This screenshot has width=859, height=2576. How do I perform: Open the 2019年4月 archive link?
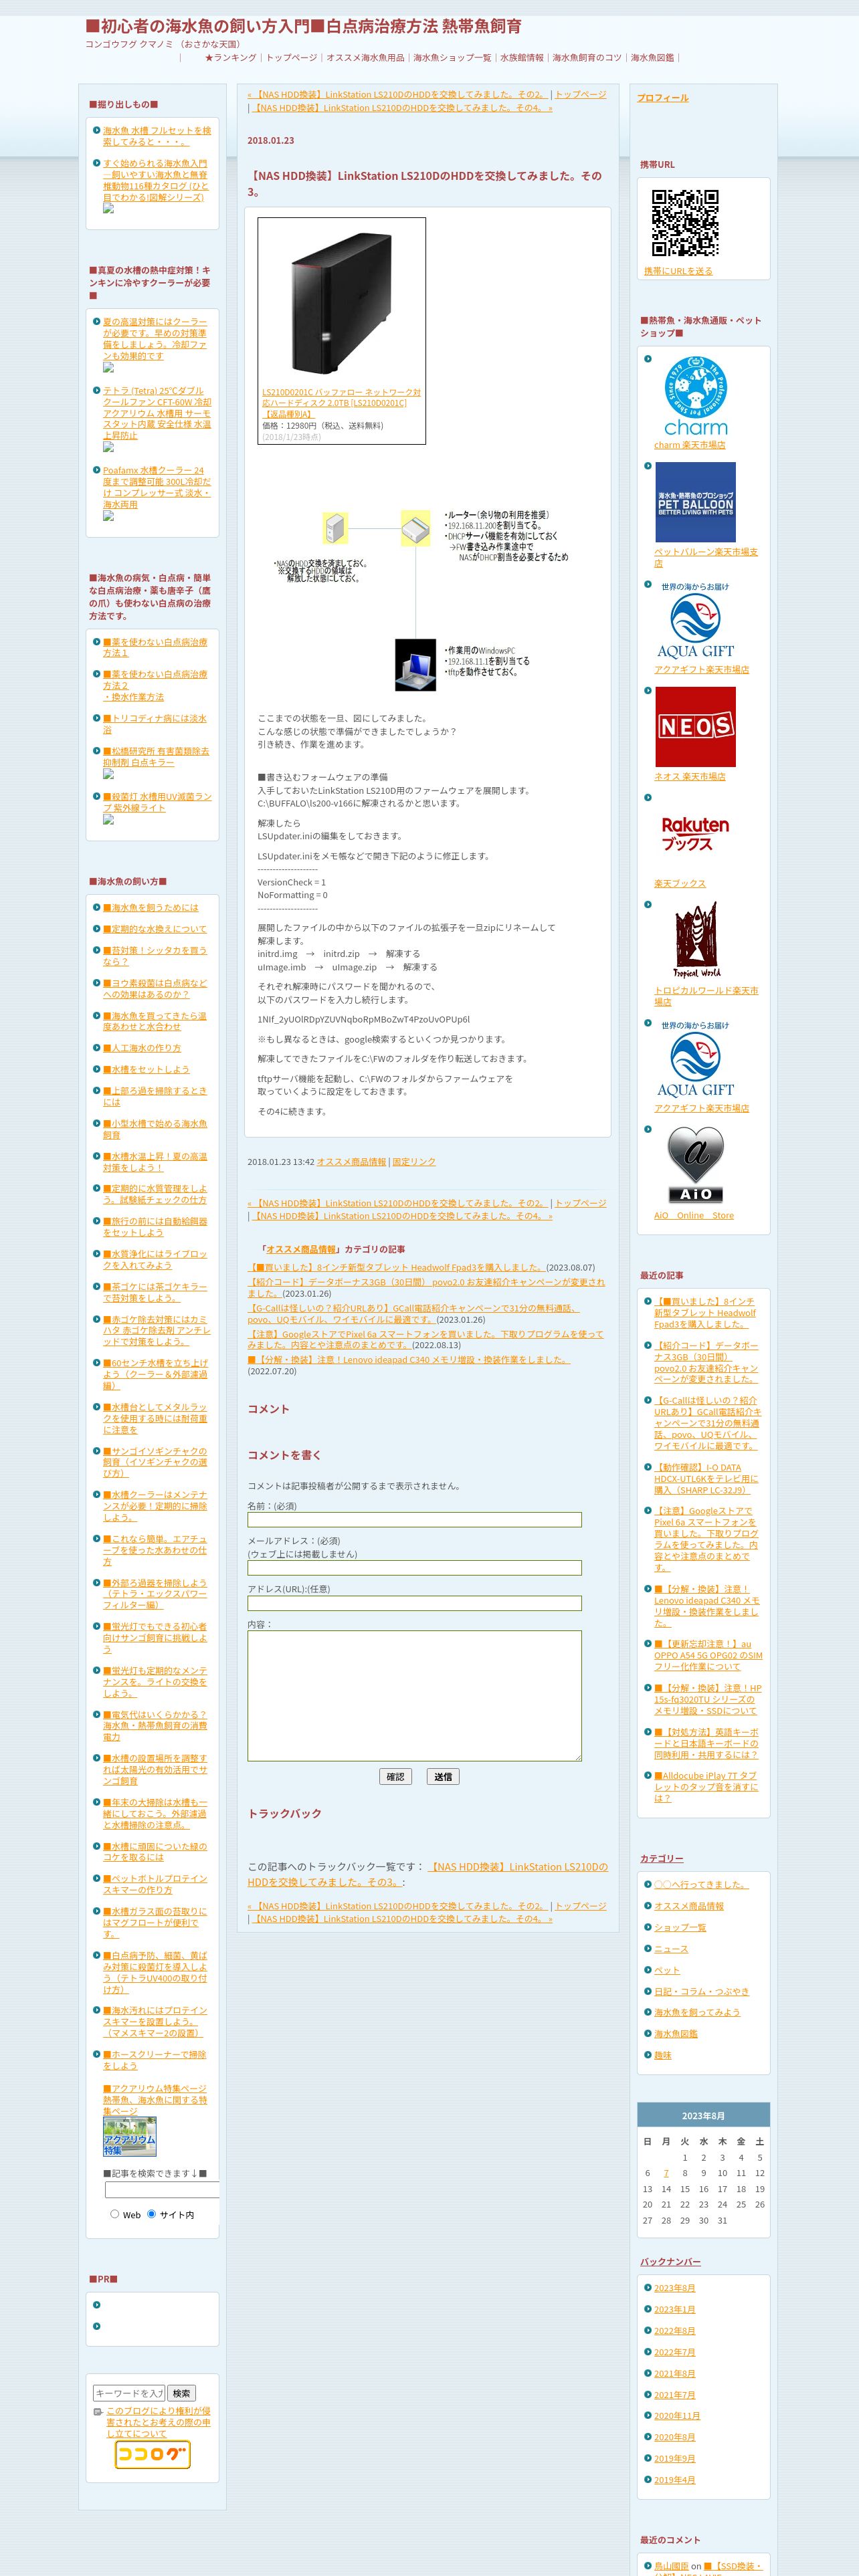click(674, 2479)
